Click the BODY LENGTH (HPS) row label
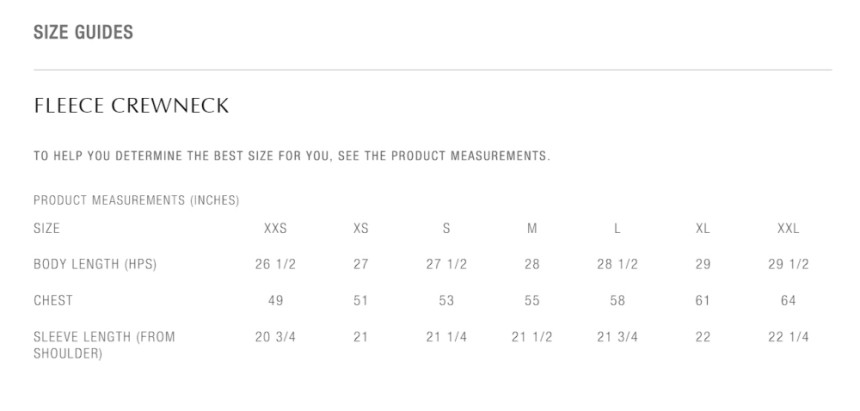 click(x=95, y=264)
